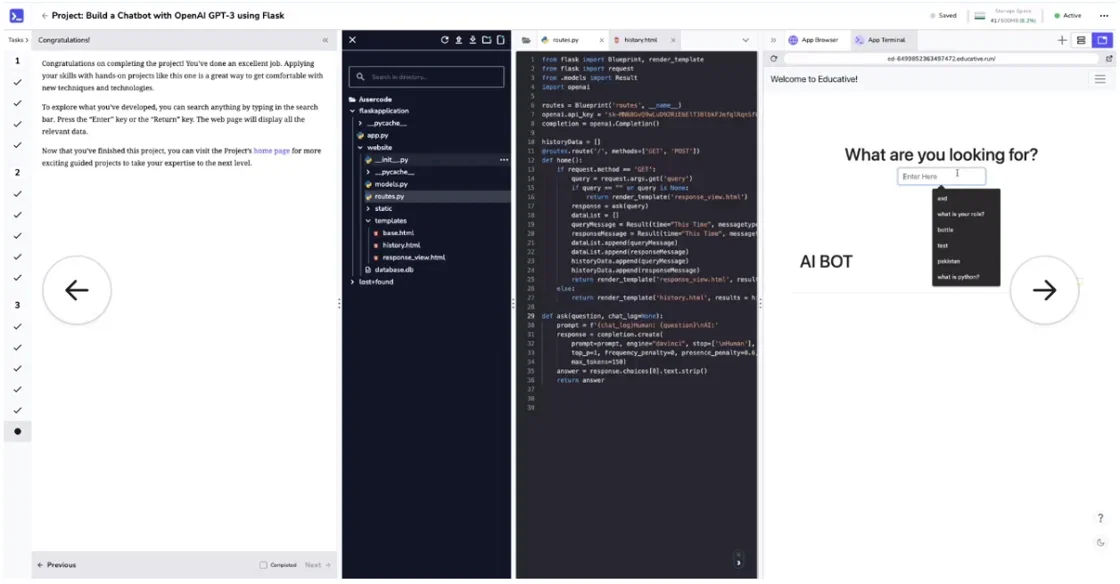Expand __pycache__ folder under flaskapplication
The width and height of the screenshot is (1120, 584).
point(361,124)
